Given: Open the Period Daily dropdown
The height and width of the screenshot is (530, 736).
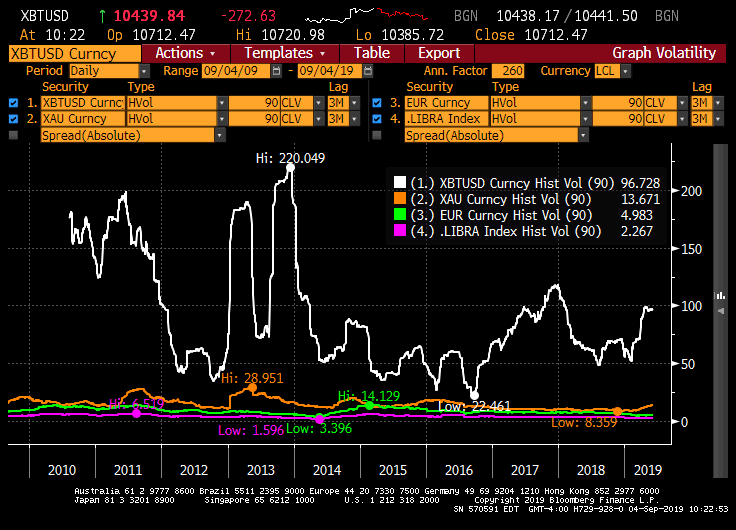Looking at the screenshot, I should [145, 71].
